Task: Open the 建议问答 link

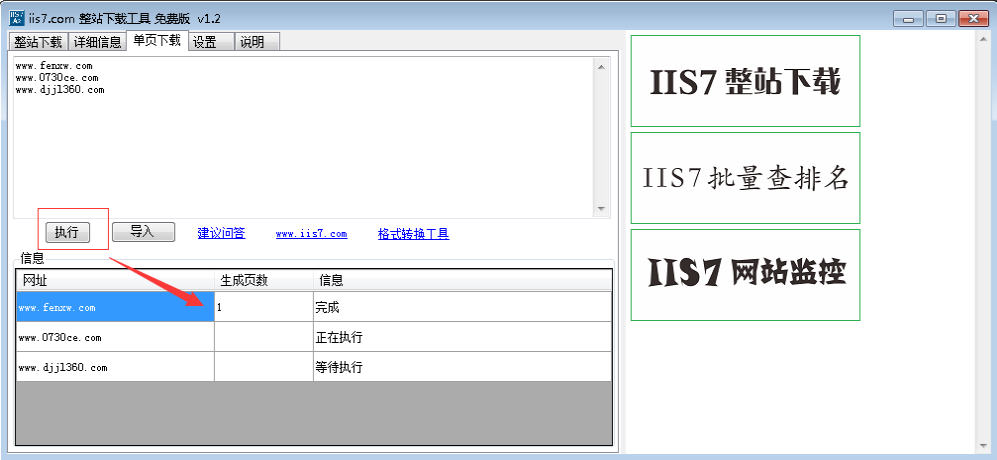Action: coord(221,233)
